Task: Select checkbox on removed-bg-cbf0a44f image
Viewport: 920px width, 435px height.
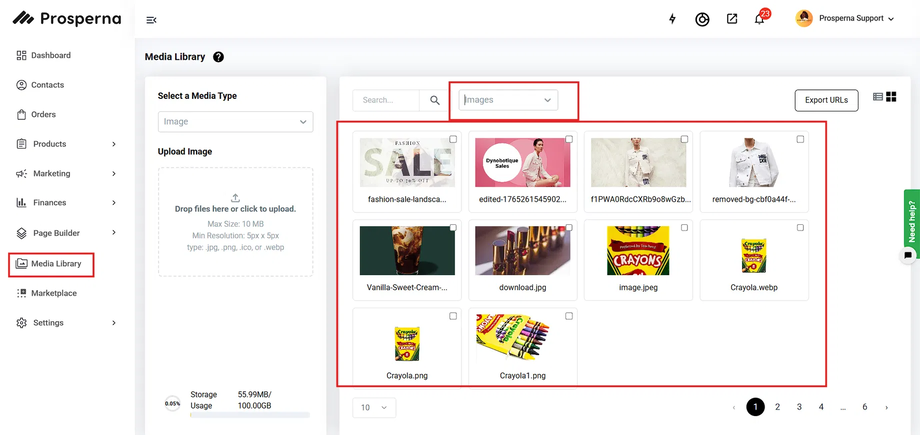Action: point(800,139)
